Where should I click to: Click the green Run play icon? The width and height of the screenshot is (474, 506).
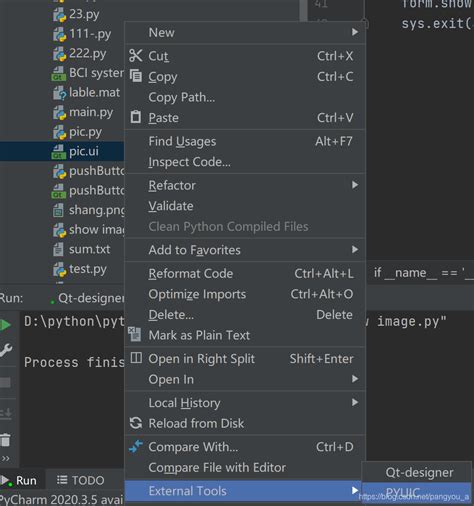point(5,325)
